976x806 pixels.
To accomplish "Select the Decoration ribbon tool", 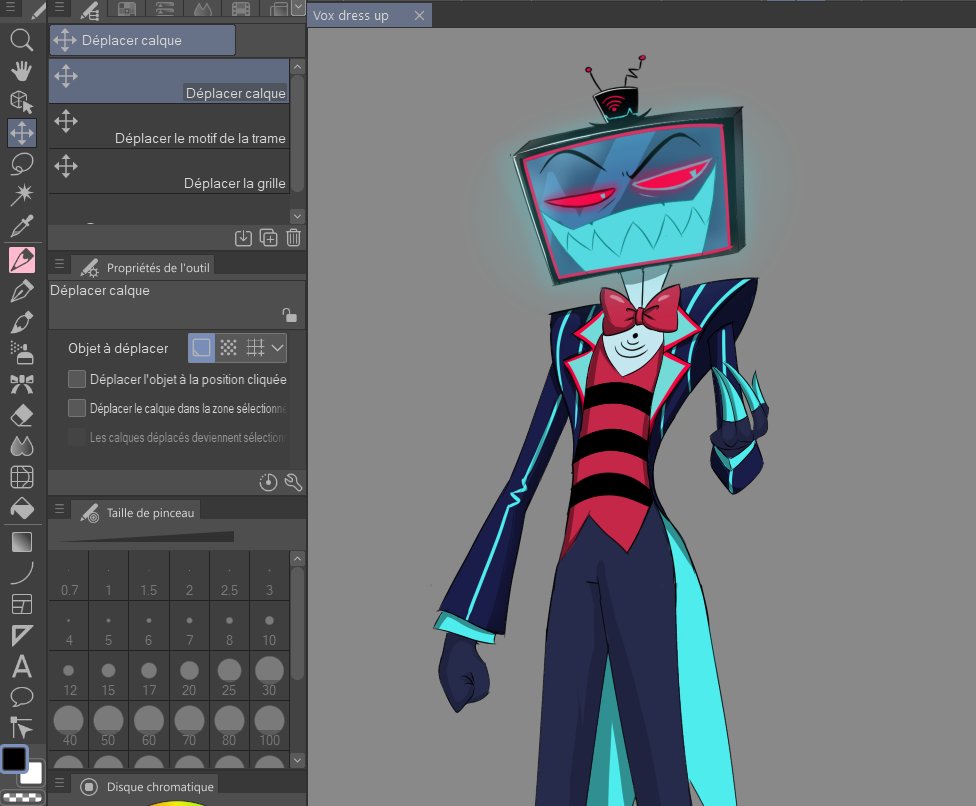I will pos(22,384).
